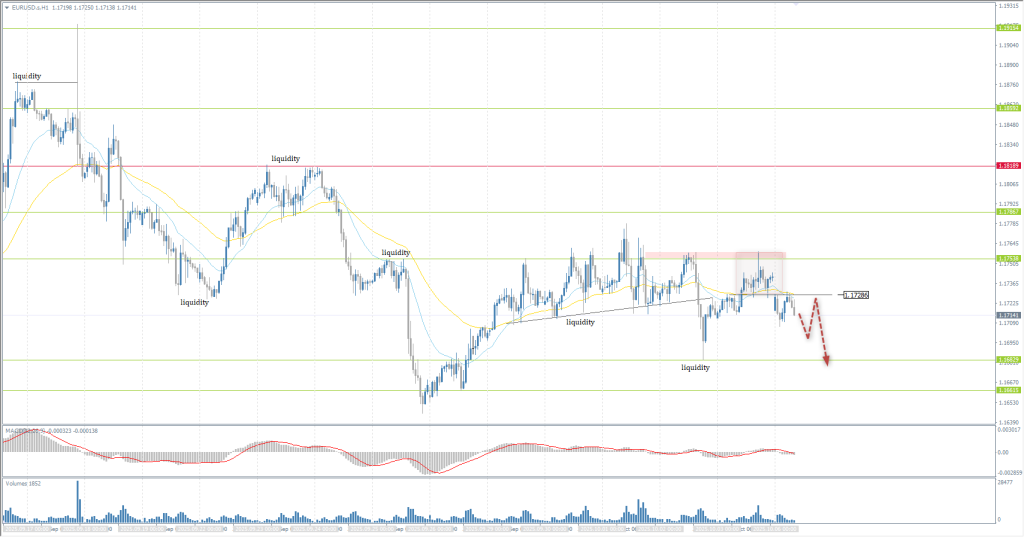Click the current price marker 1.17141
The width and height of the screenshot is (1024, 537).
(x=1007, y=315)
